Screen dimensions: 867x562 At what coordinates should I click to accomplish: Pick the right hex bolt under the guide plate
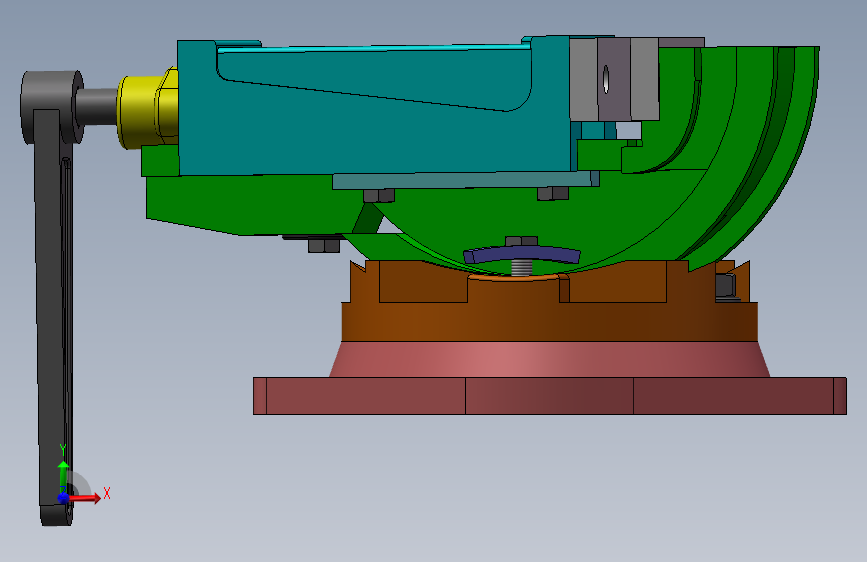click(x=552, y=193)
